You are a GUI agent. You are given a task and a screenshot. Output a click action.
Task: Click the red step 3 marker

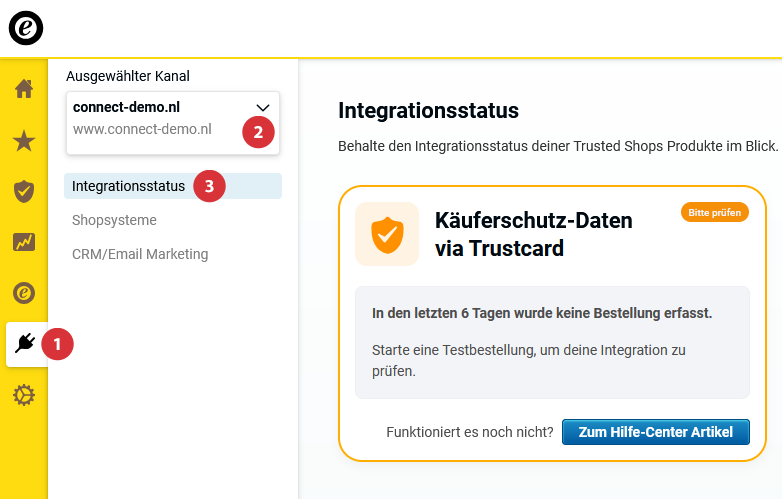[208, 186]
